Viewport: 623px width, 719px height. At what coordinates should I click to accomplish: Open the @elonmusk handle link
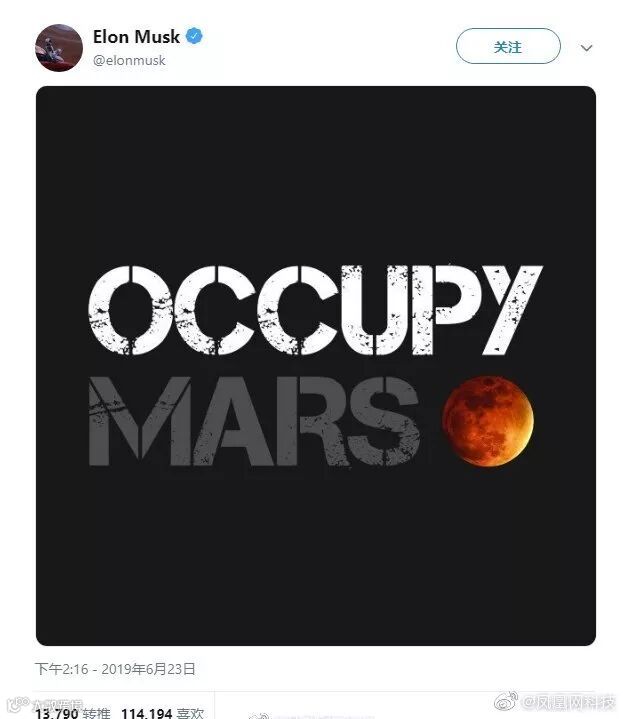tap(129, 61)
